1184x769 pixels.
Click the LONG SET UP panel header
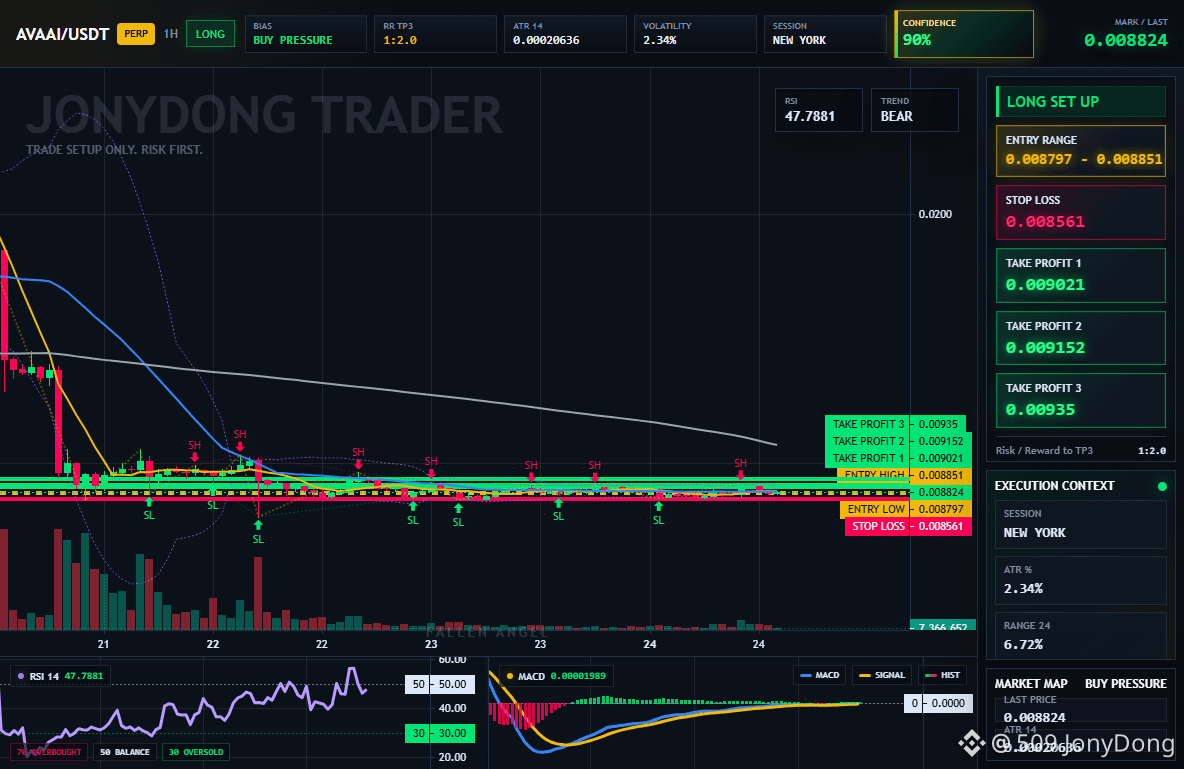click(1081, 101)
